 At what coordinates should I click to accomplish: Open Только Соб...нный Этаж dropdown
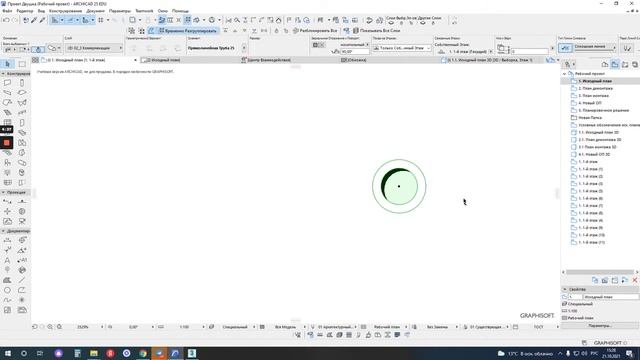[402, 48]
